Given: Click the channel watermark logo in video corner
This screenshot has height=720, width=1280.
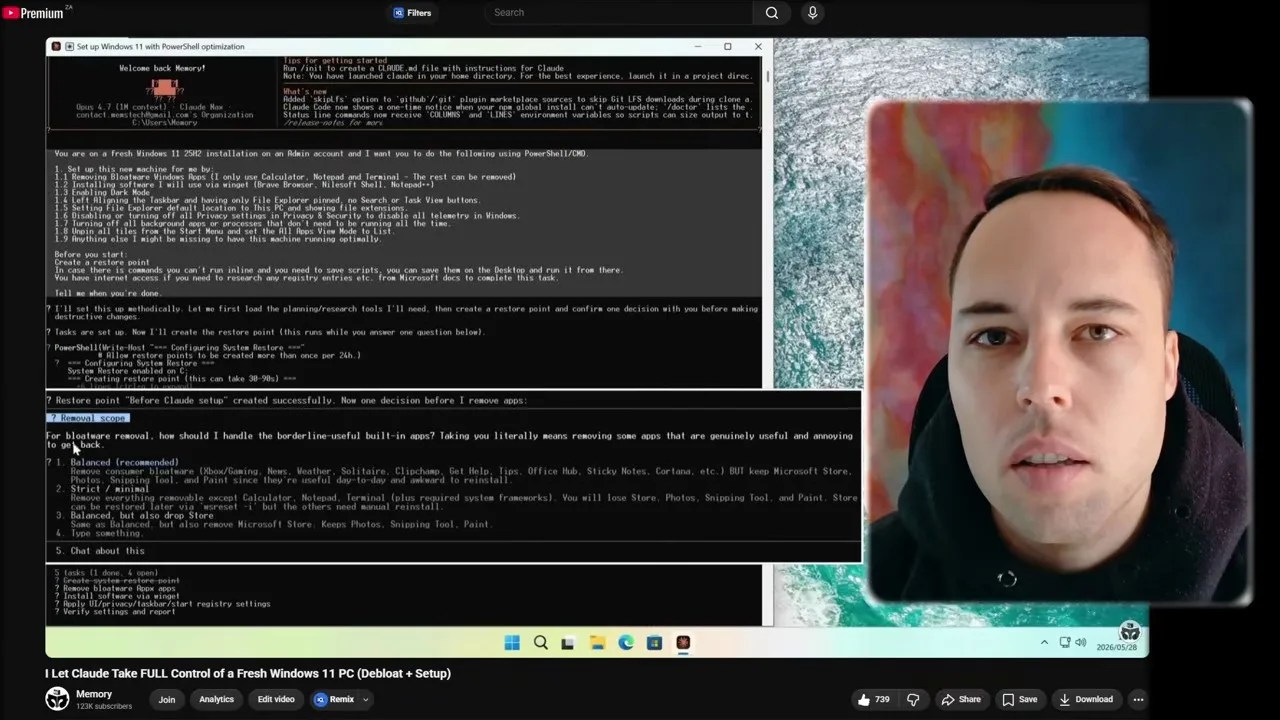Looking at the screenshot, I should tap(1130, 631).
